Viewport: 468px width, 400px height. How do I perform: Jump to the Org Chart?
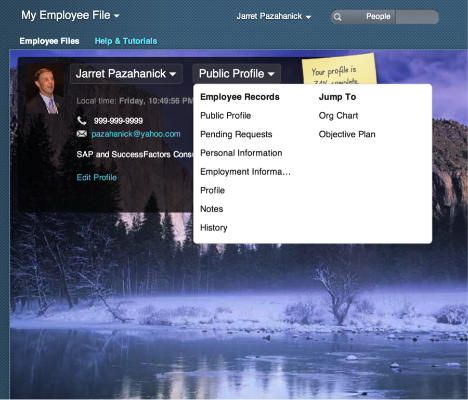338,116
